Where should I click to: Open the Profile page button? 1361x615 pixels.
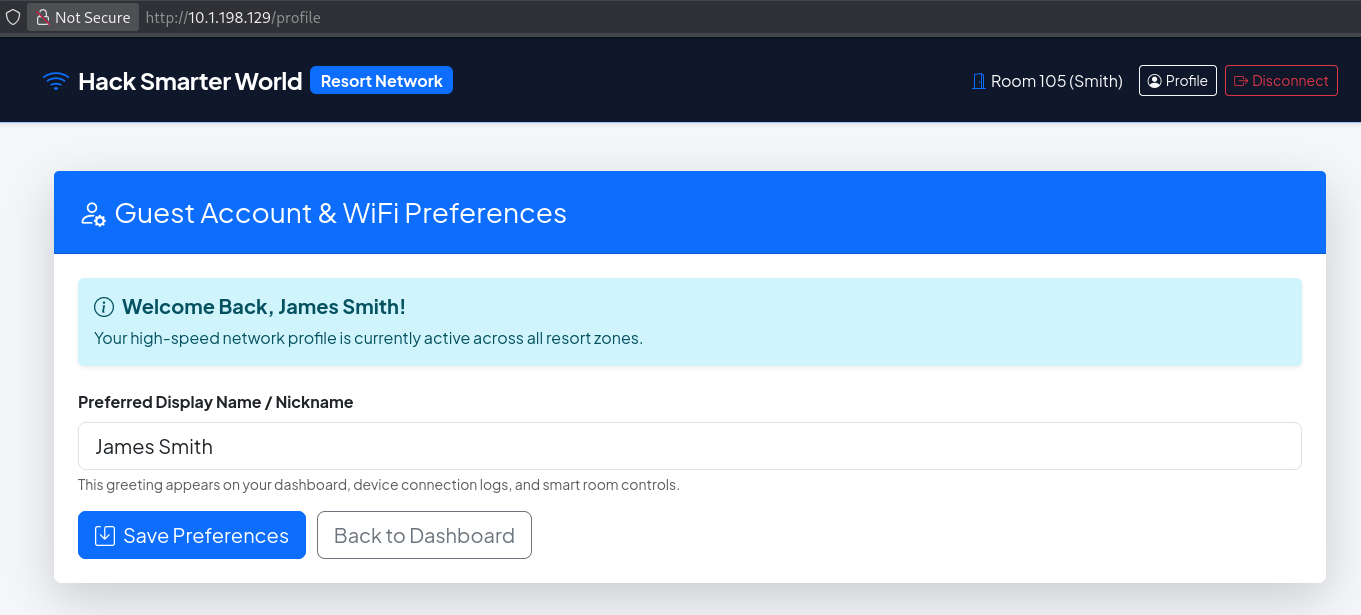1178,81
